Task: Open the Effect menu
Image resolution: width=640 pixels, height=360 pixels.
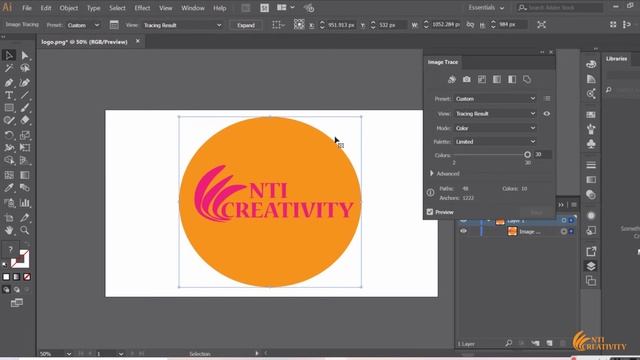Action: 142,8
